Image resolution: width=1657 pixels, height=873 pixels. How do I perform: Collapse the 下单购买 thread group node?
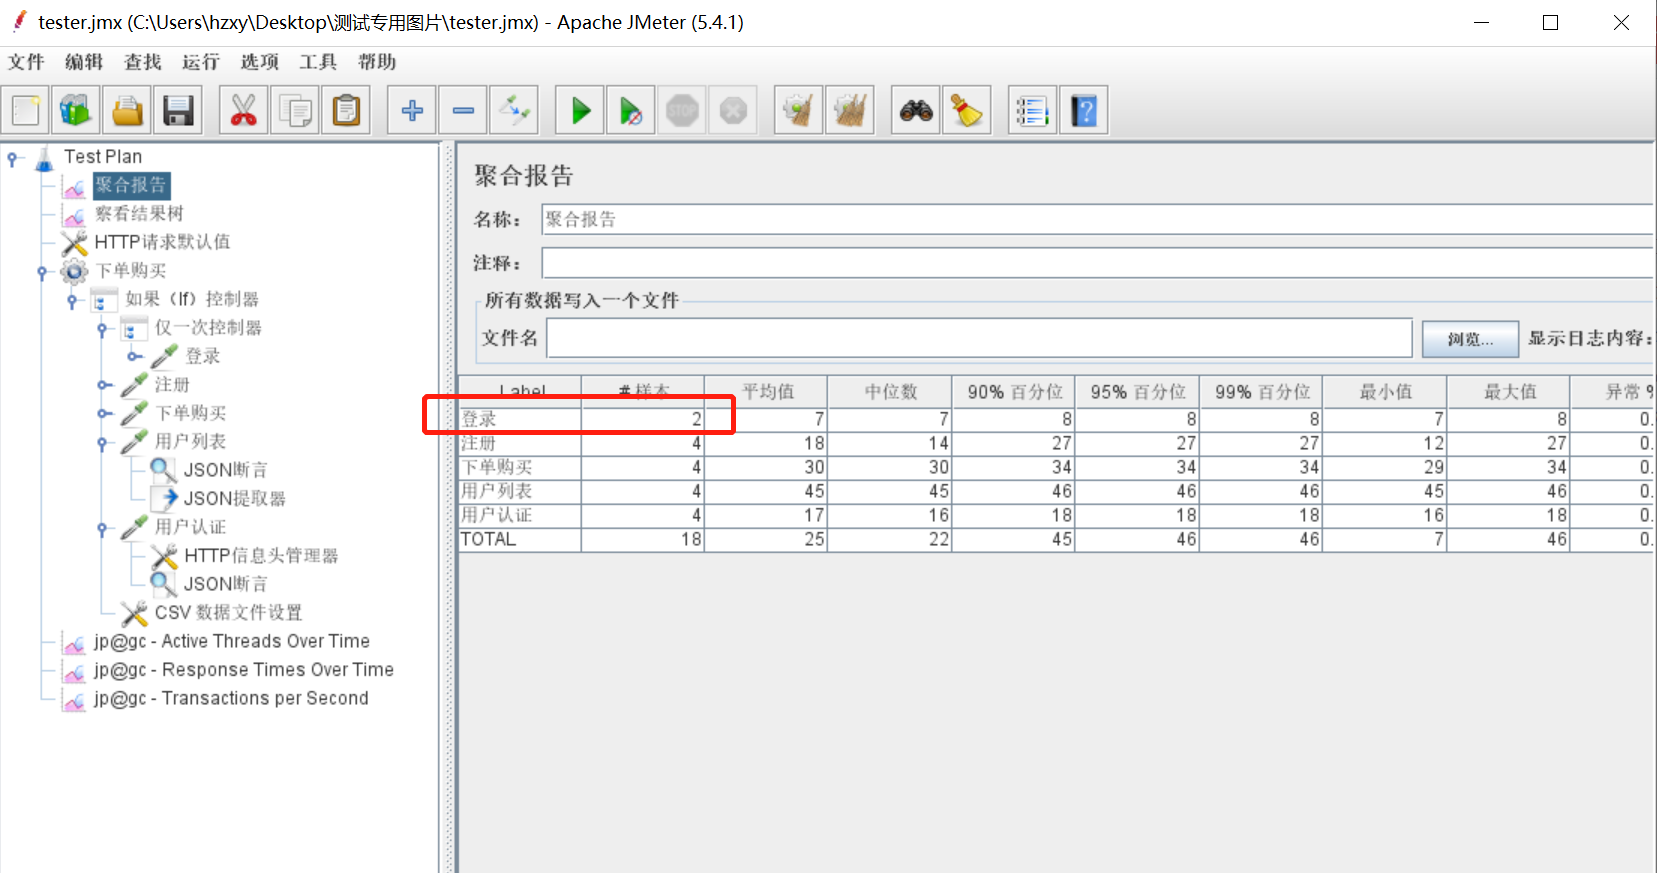point(43,272)
